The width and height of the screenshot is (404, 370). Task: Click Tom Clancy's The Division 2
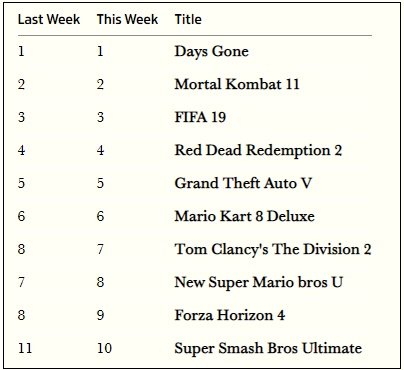(273, 249)
